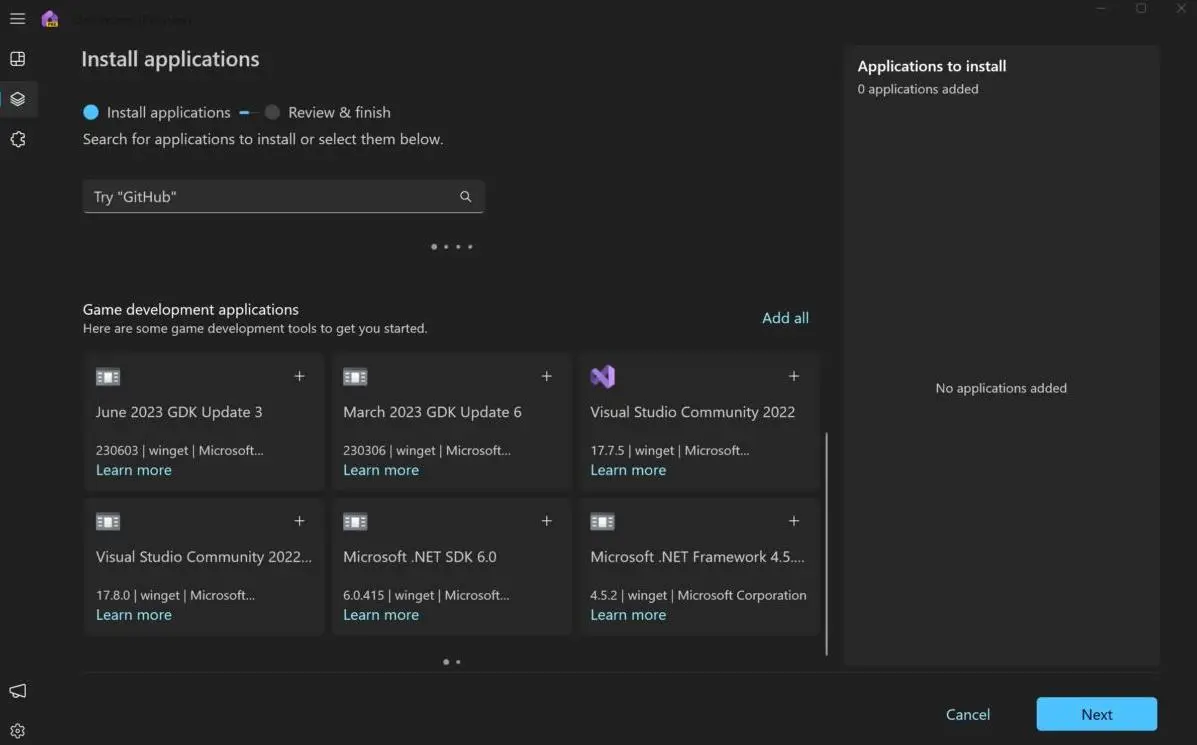Open Settings gear in sidebar
The width and height of the screenshot is (1197, 745).
(17, 731)
